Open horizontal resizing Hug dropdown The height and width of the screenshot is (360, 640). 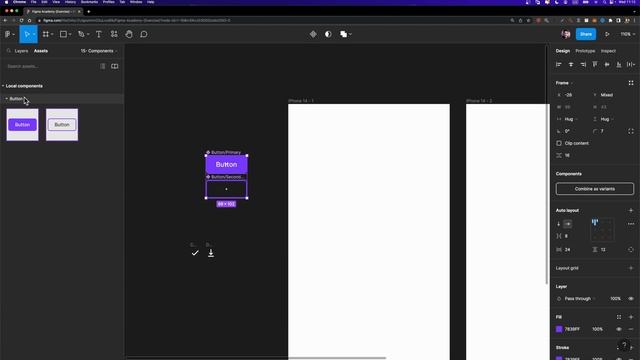(571, 119)
